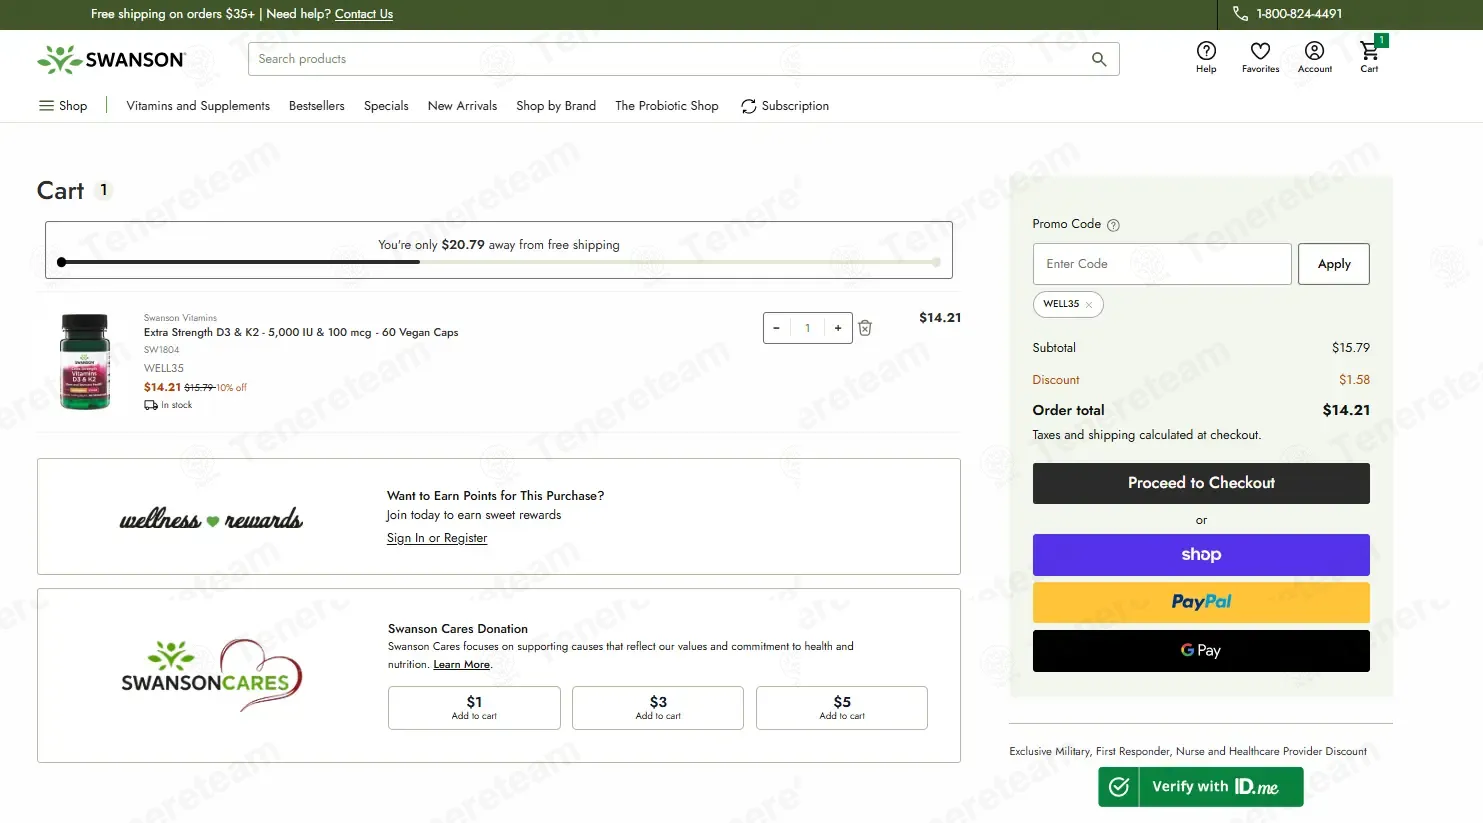The width and height of the screenshot is (1483, 823).
Task: Open The Probiotic Shop
Action: click(667, 106)
